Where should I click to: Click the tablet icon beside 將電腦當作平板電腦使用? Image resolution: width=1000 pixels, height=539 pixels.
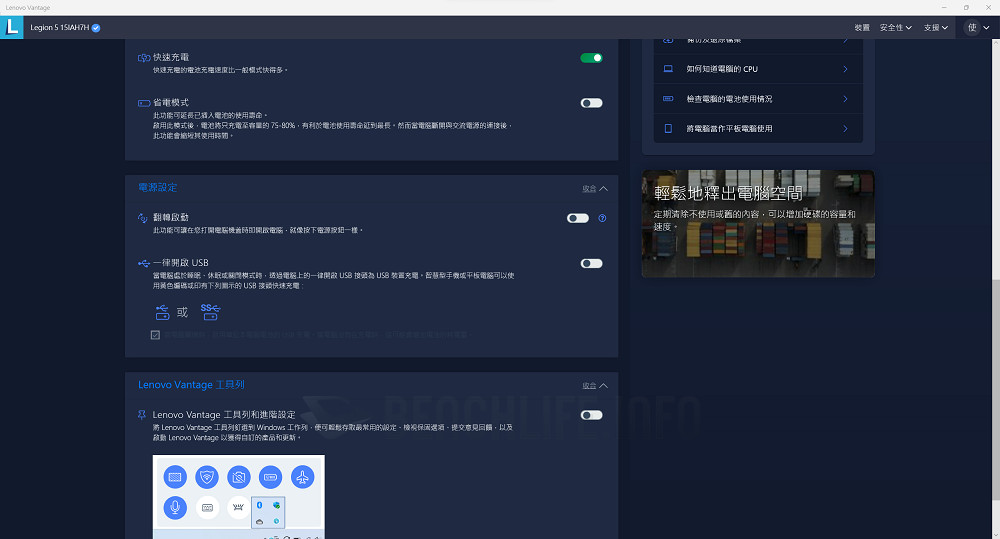pos(668,129)
